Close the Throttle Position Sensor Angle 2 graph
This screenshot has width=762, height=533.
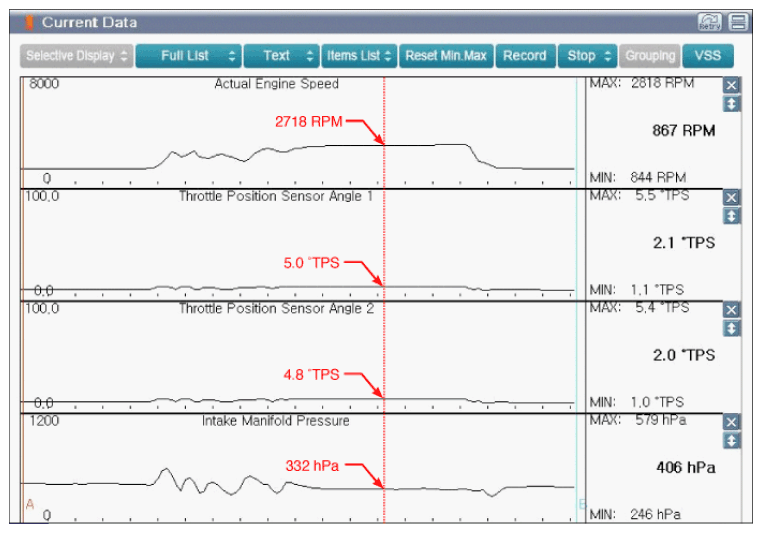[731, 310]
